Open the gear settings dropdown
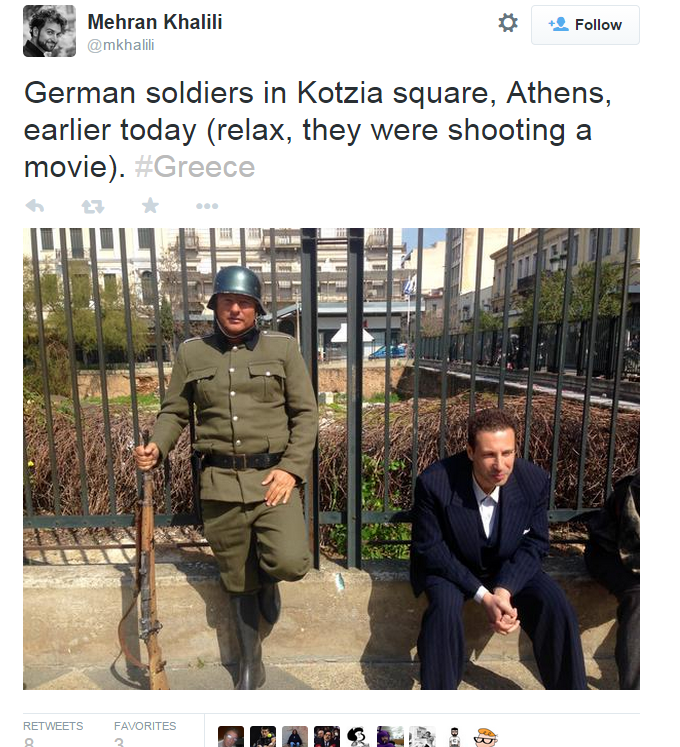The width and height of the screenshot is (680, 747). [508, 23]
